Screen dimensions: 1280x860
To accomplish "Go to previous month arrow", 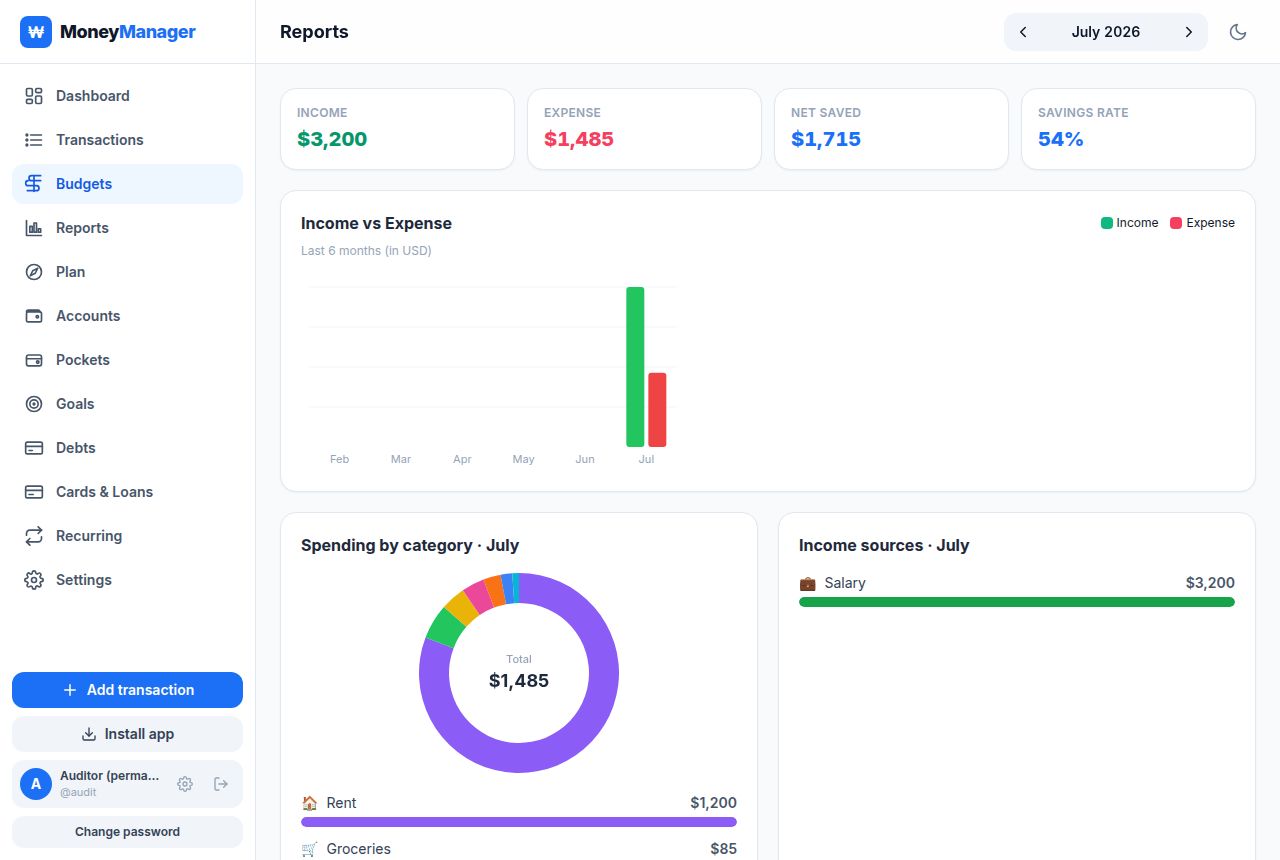I will (1023, 32).
